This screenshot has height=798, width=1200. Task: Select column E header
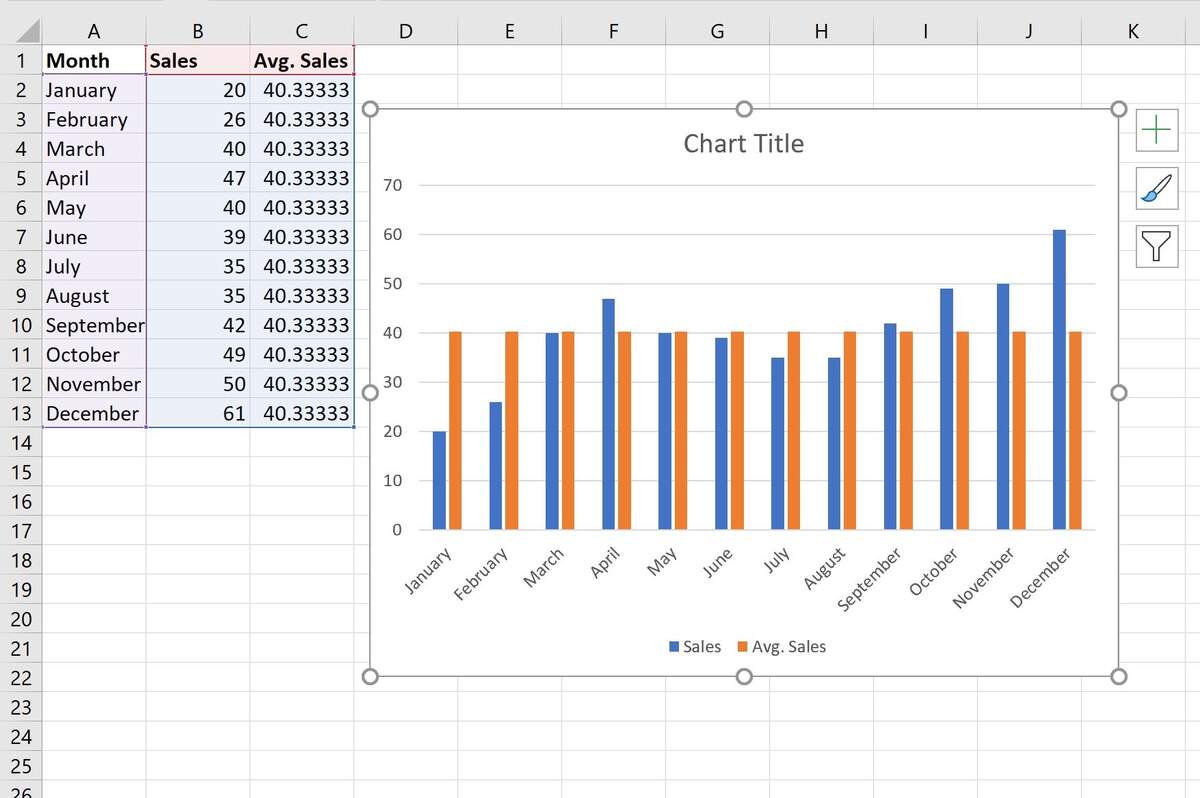point(509,31)
